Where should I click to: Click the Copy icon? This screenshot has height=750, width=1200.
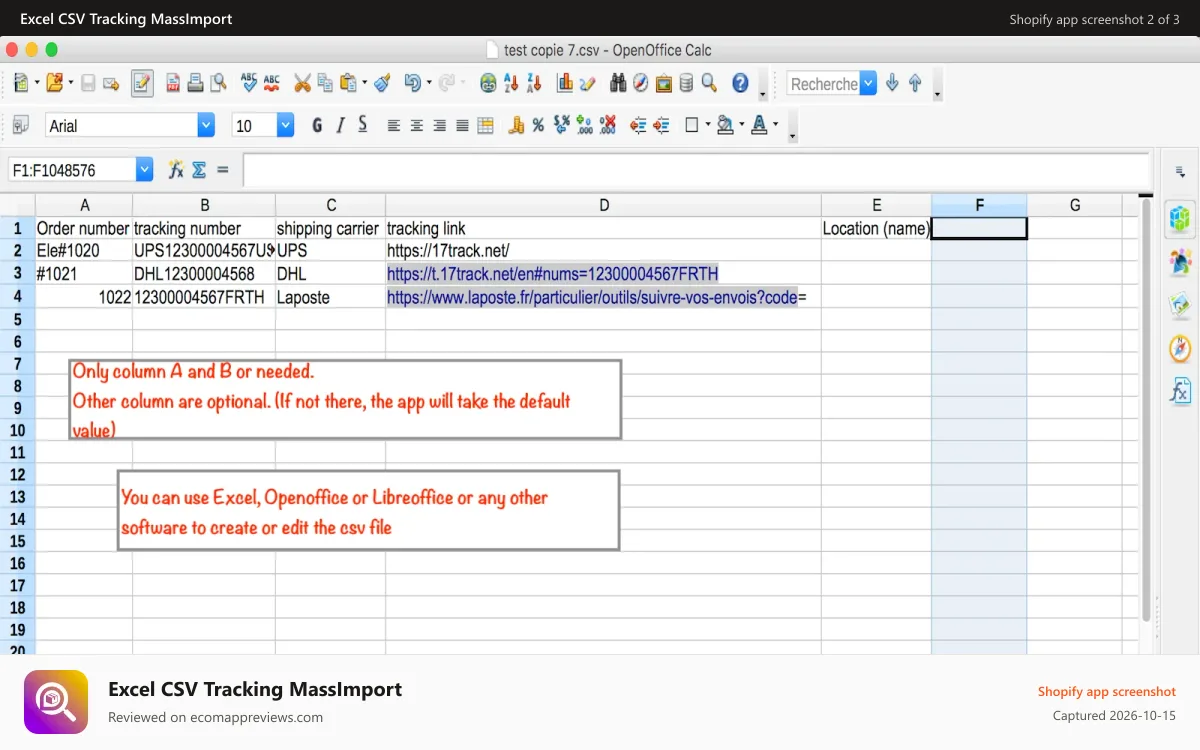click(325, 83)
